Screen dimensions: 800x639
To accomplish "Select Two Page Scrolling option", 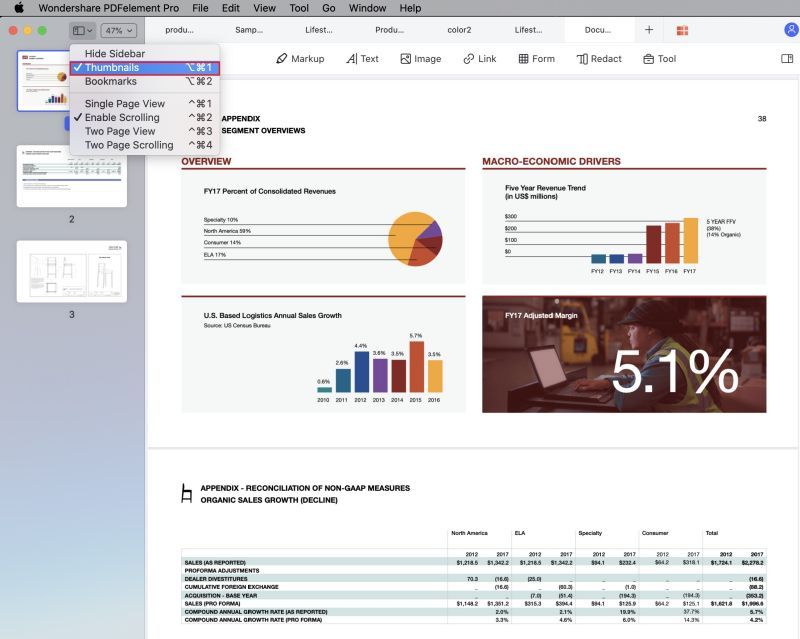I will coord(145,145).
